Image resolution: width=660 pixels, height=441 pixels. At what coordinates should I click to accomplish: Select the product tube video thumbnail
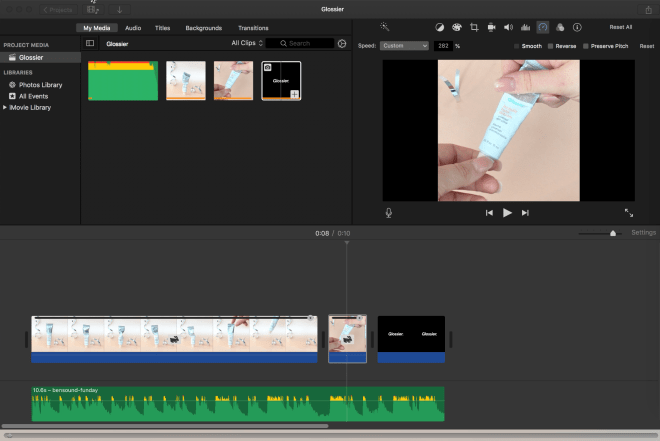pos(186,81)
